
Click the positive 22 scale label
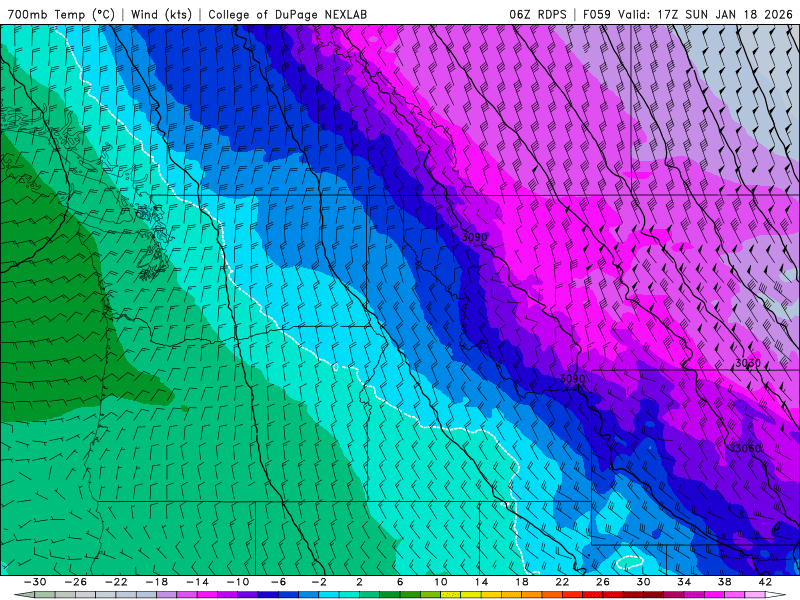click(x=562, y=582)
